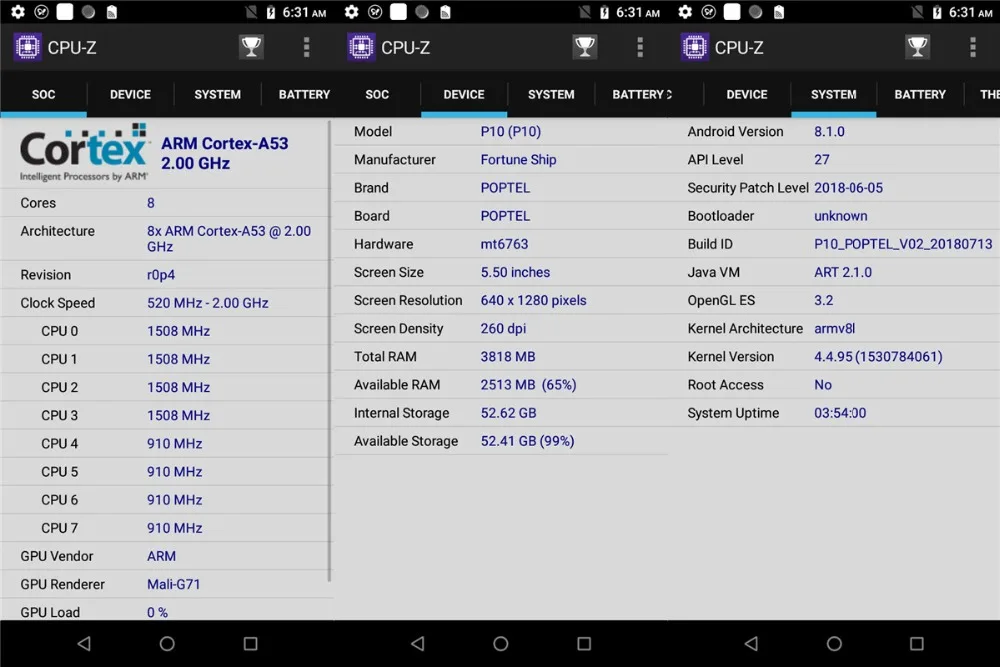This screenshot has width=1000, height=667.
Task: Click the Android Version value '8.1.0'
Action: click(829, 131)
